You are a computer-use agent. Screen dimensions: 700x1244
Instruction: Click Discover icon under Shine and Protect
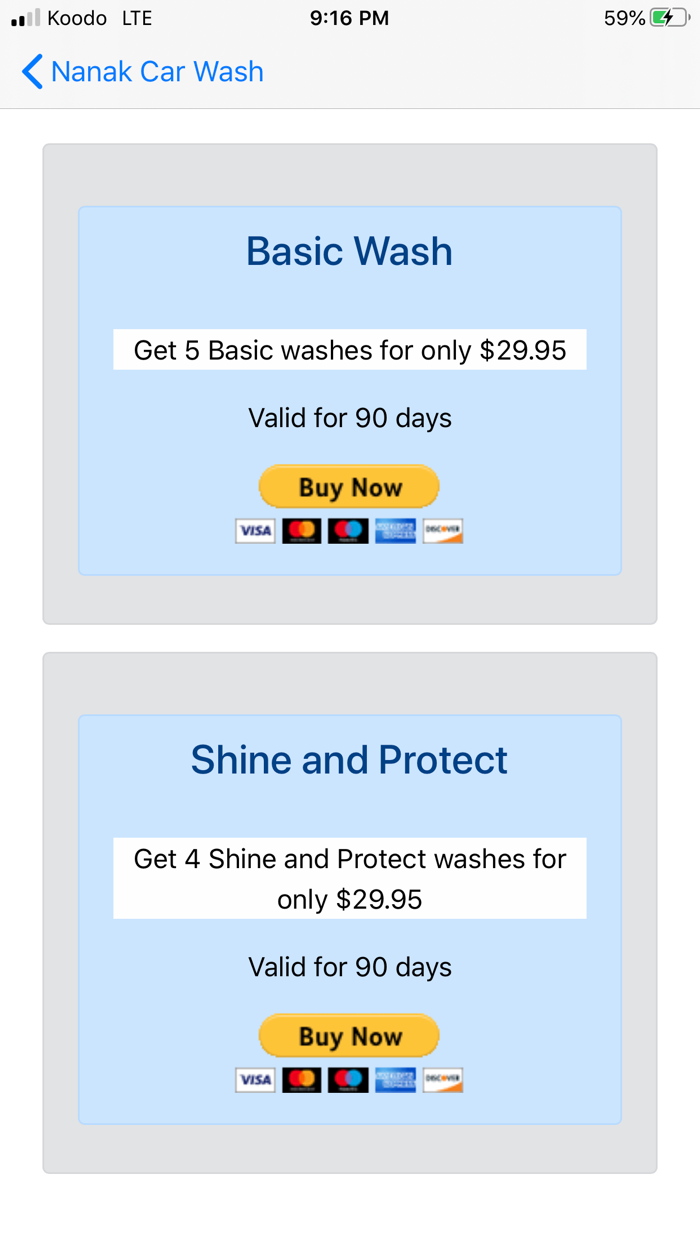[442, 1080]
